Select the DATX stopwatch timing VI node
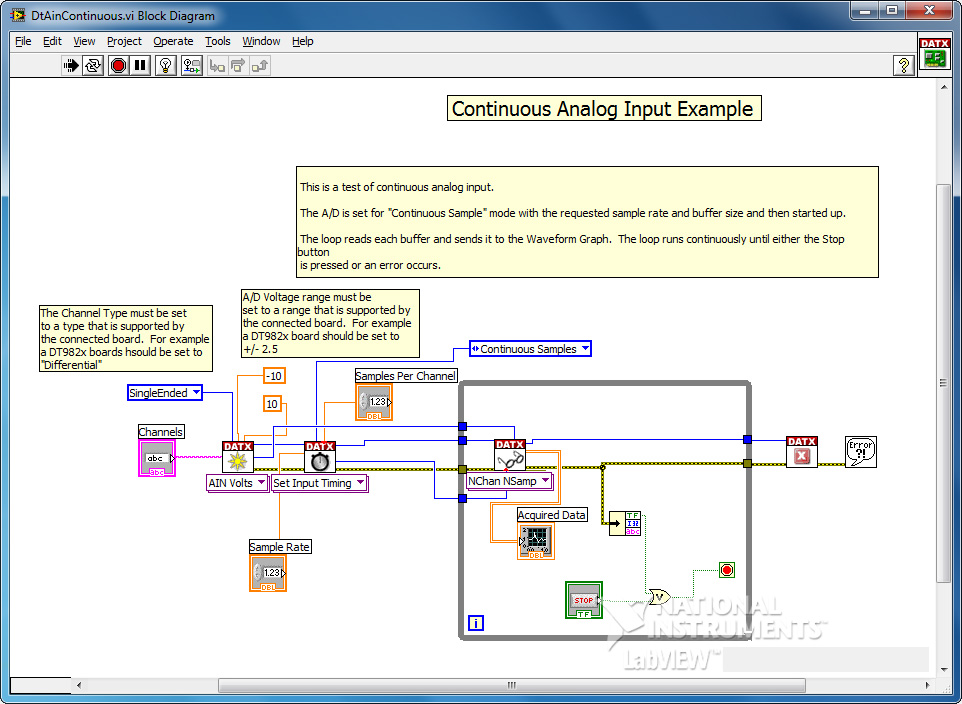 pos(320,457)
